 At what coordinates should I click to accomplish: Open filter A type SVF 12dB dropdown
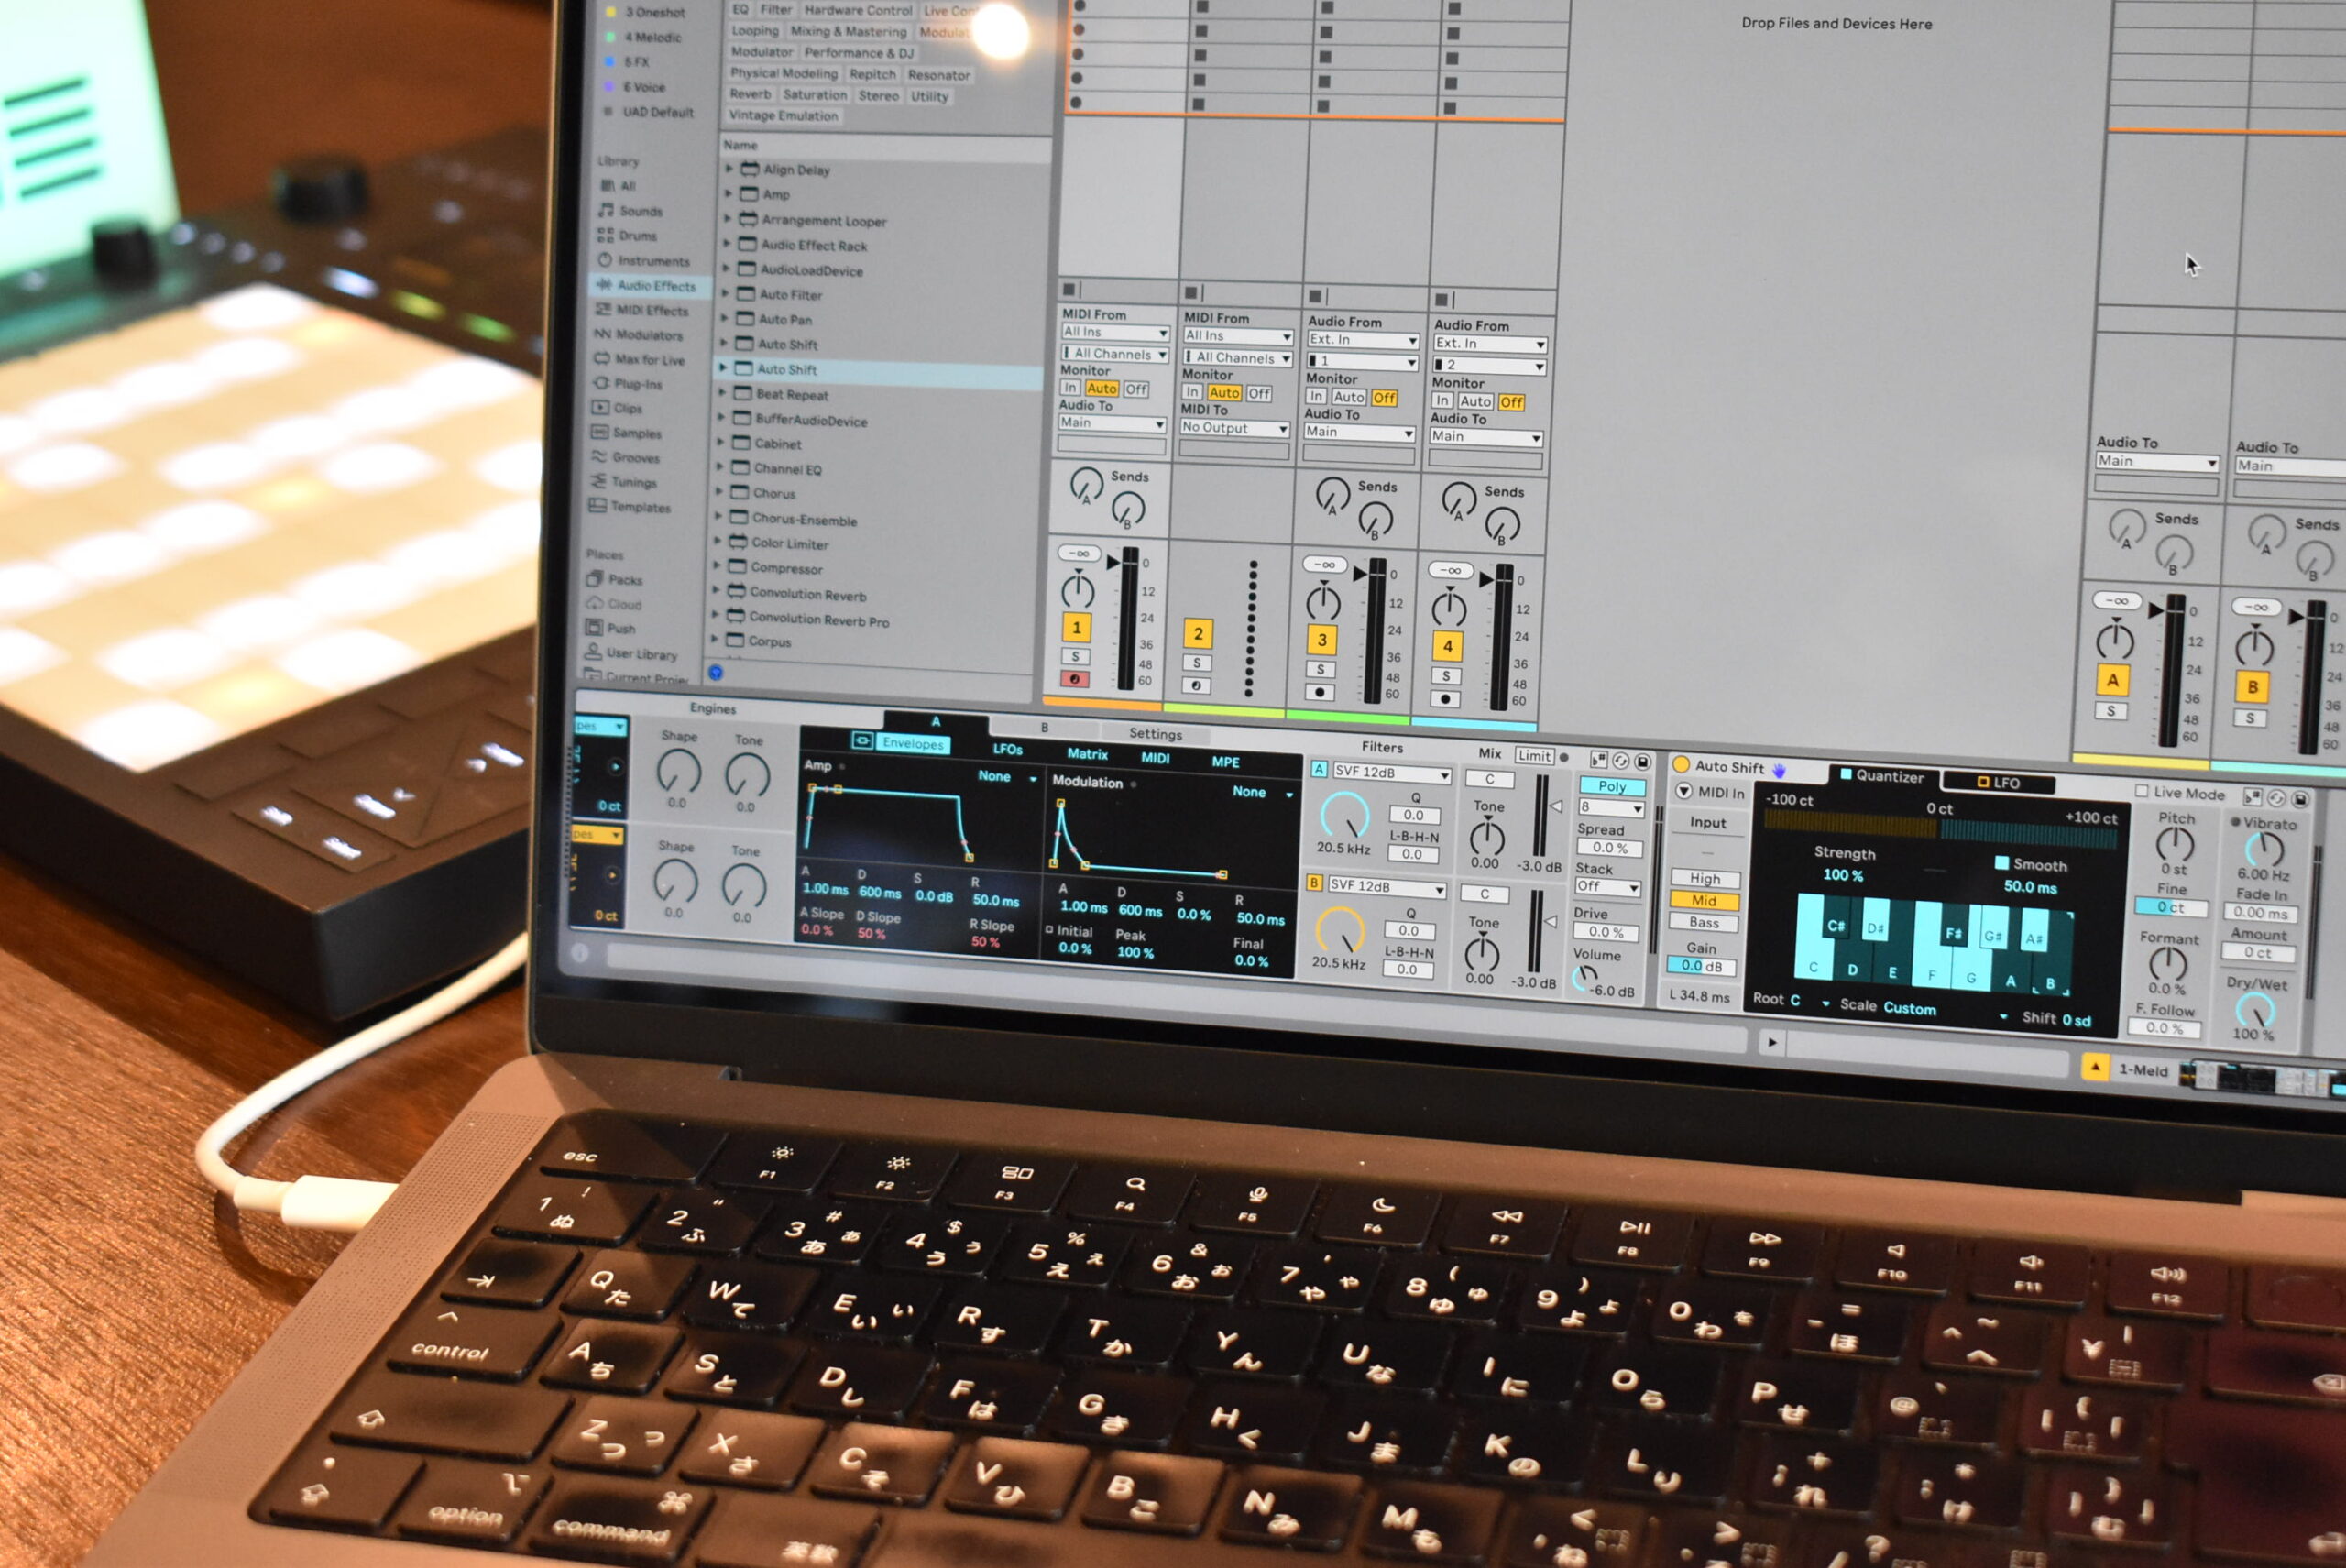(x=1391, y=773)
